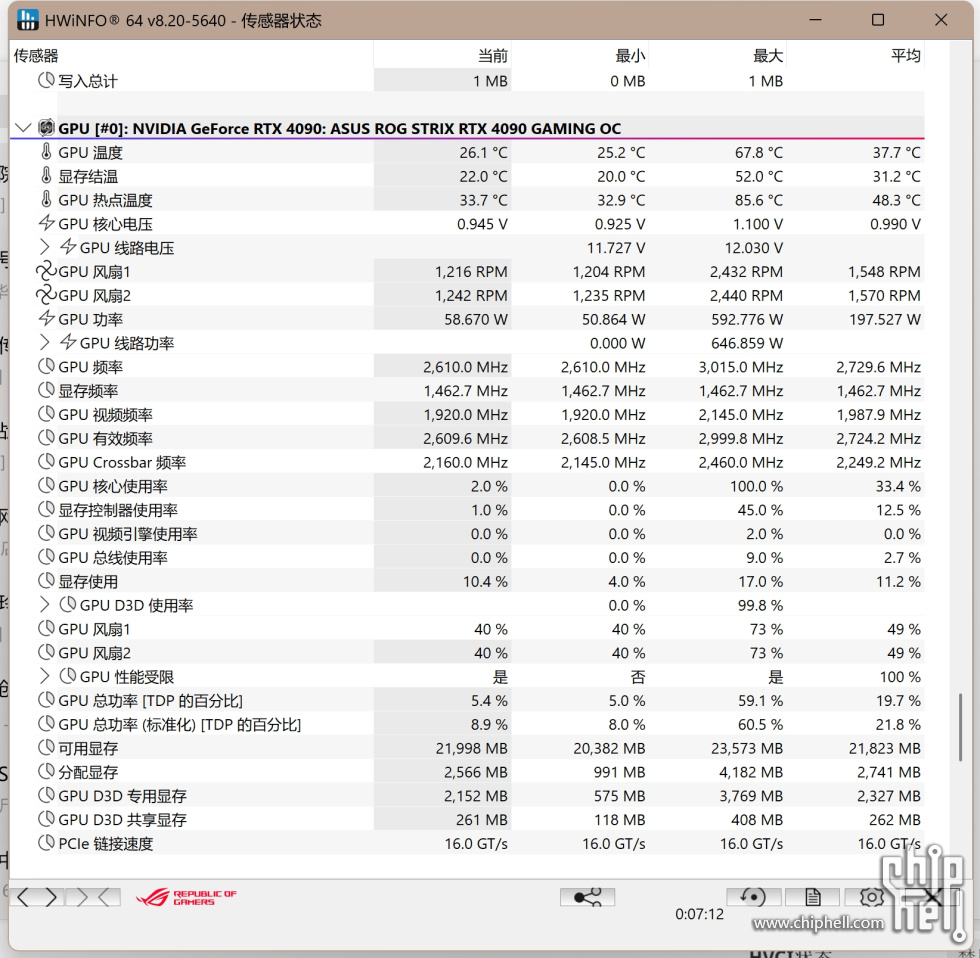Click the gauge icon beside 写入总计
The width and height of the screenshot is (980, 958).
point(46,81)
